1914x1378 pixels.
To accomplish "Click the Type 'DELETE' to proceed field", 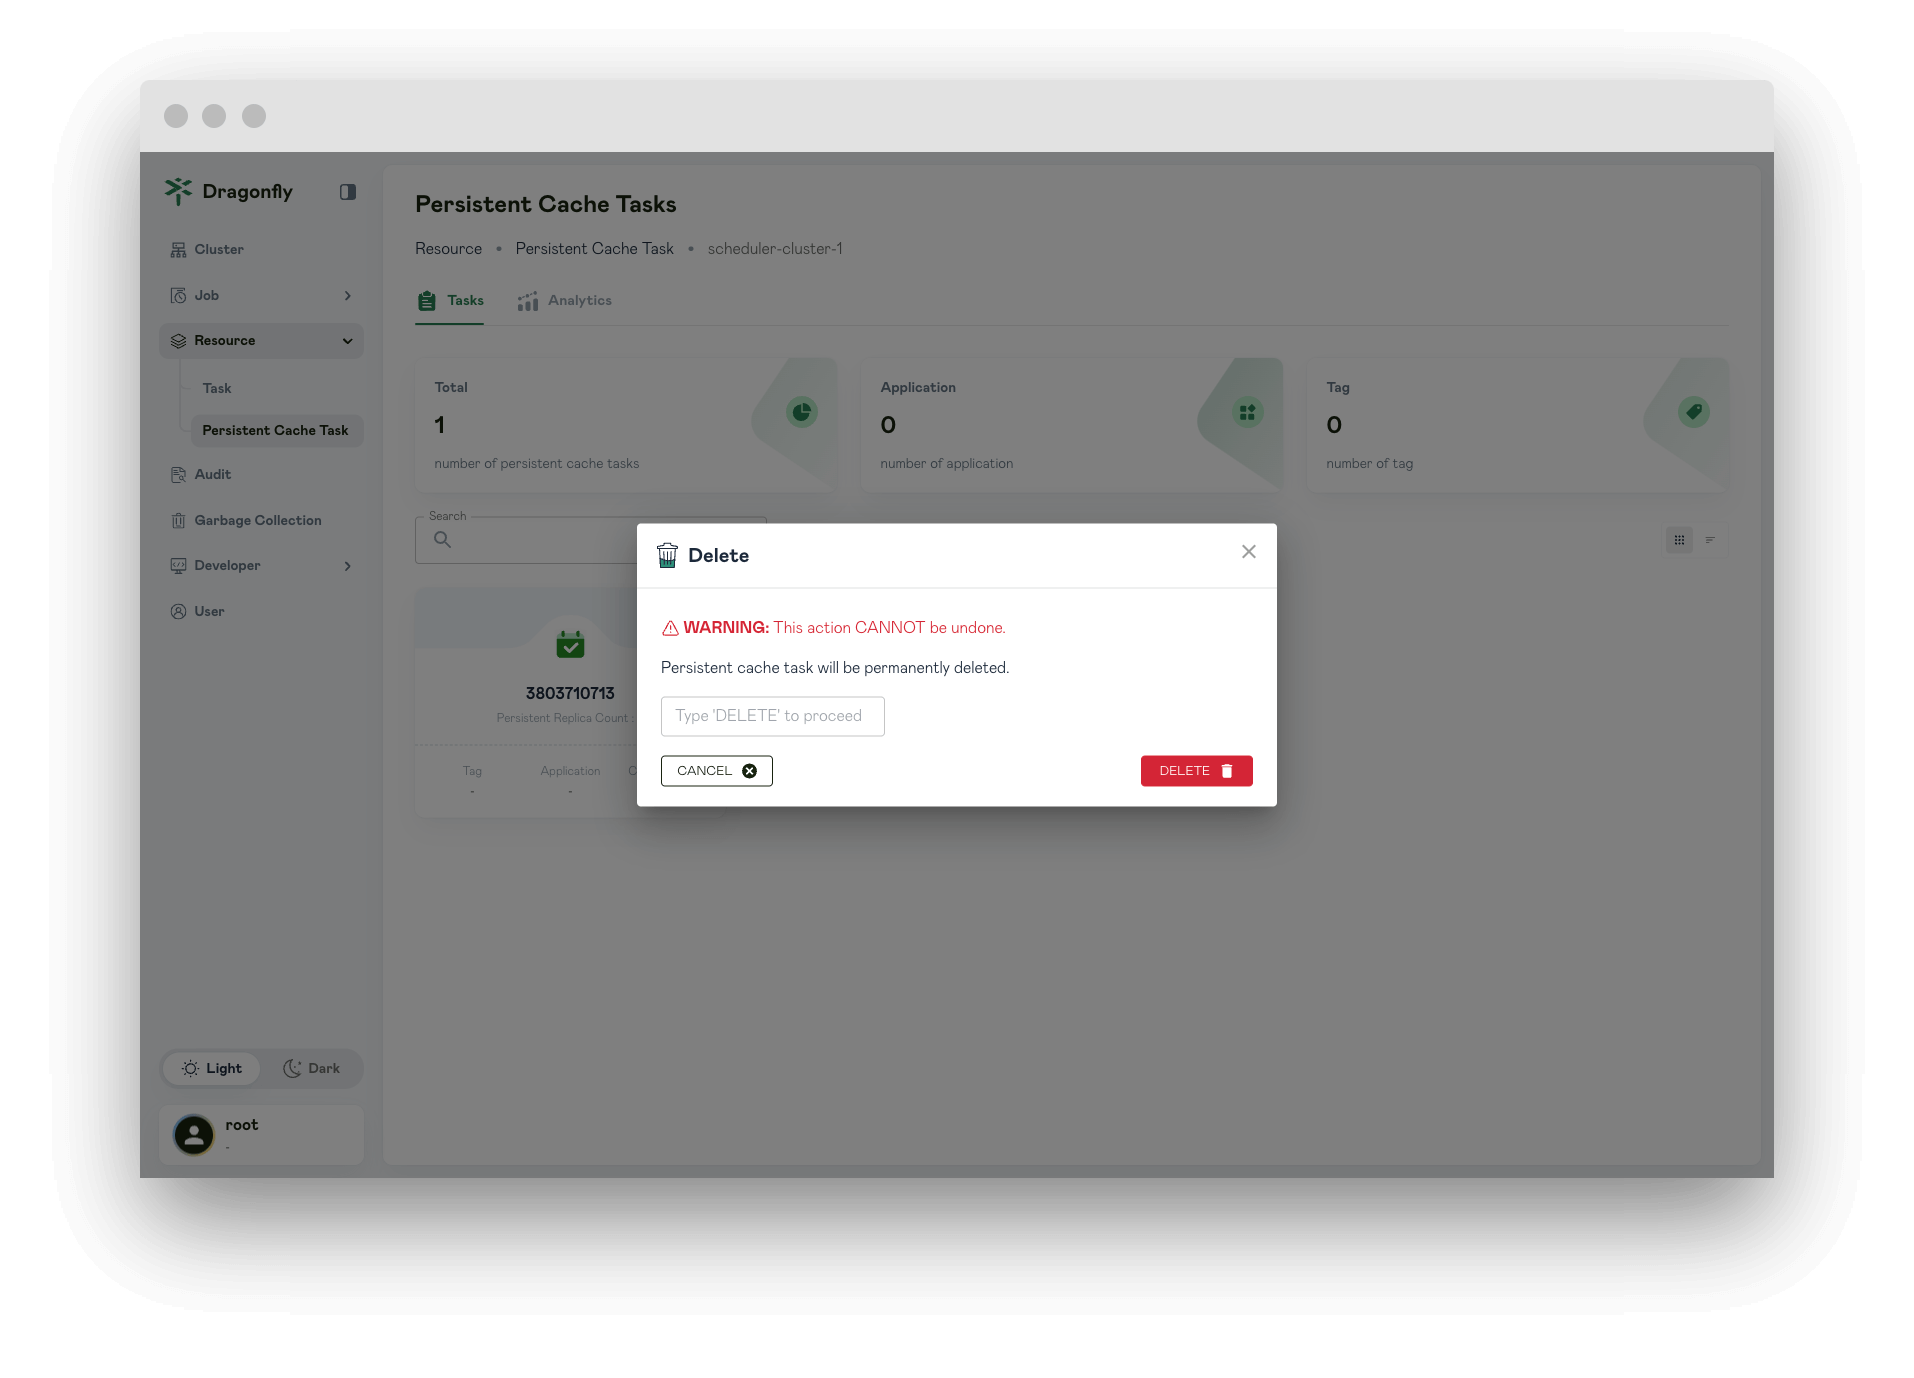I will click(x=772, y=716).
